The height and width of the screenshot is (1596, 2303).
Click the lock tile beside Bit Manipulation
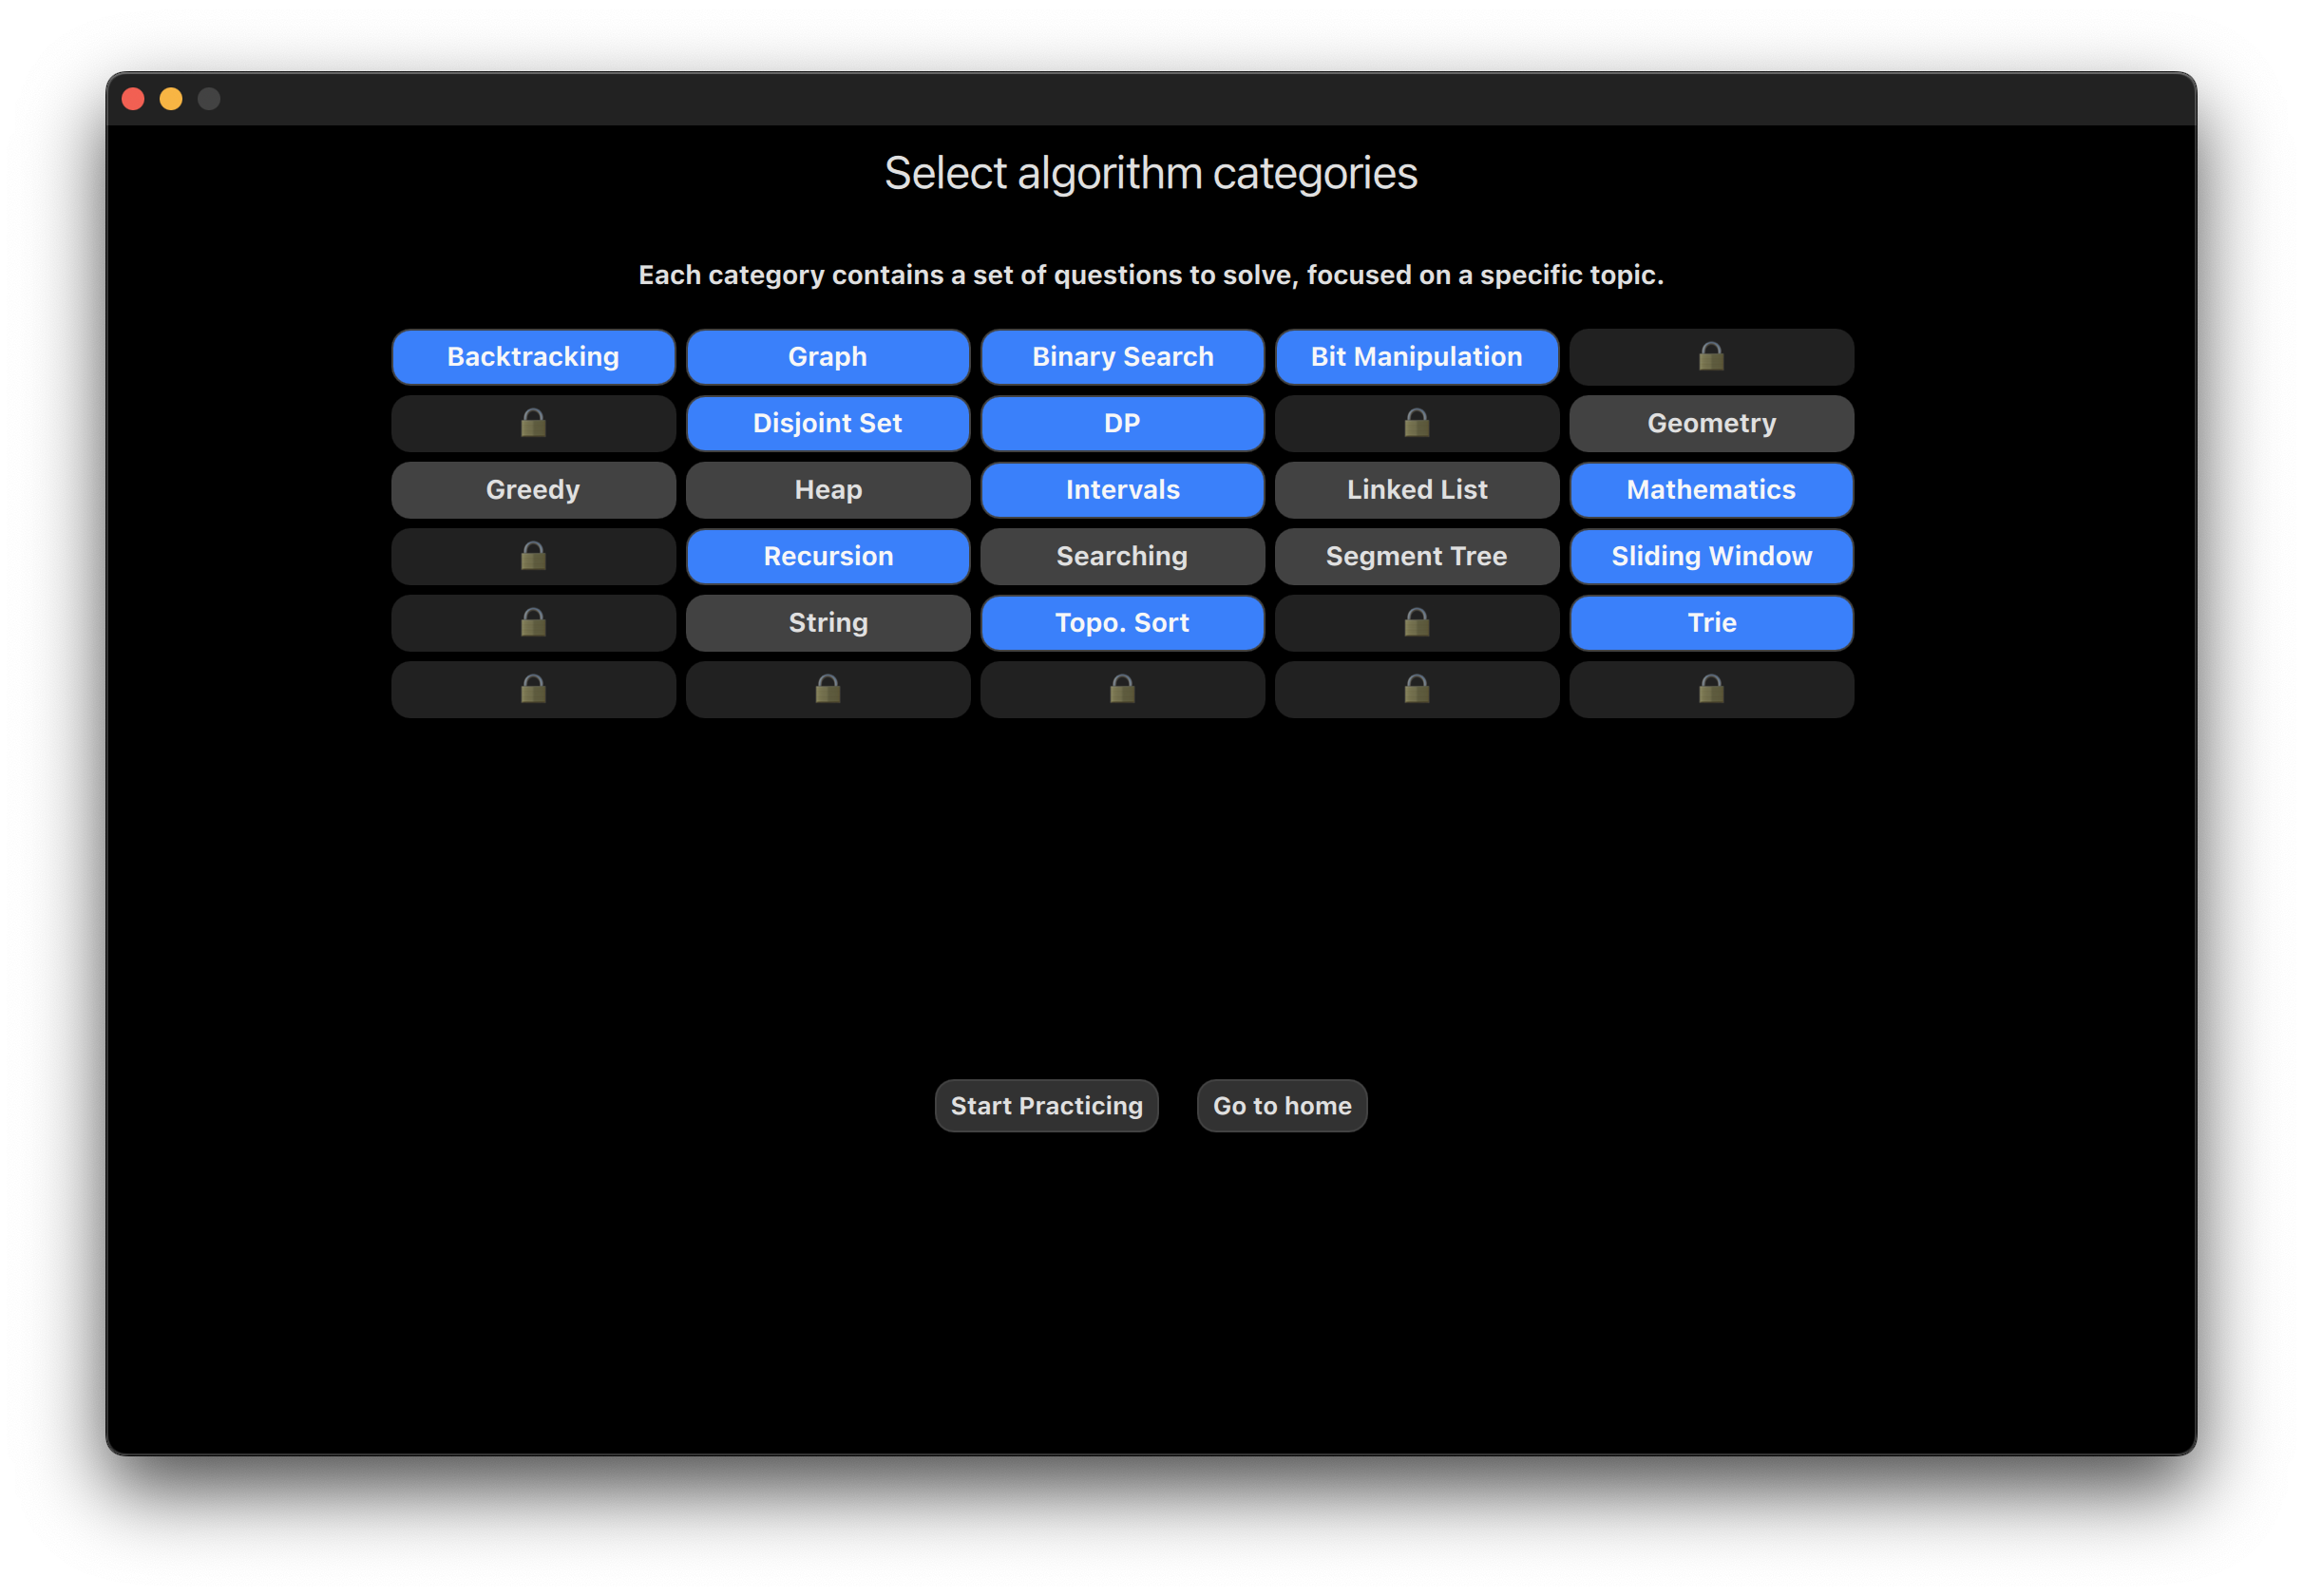click(x=1711, y=357)
